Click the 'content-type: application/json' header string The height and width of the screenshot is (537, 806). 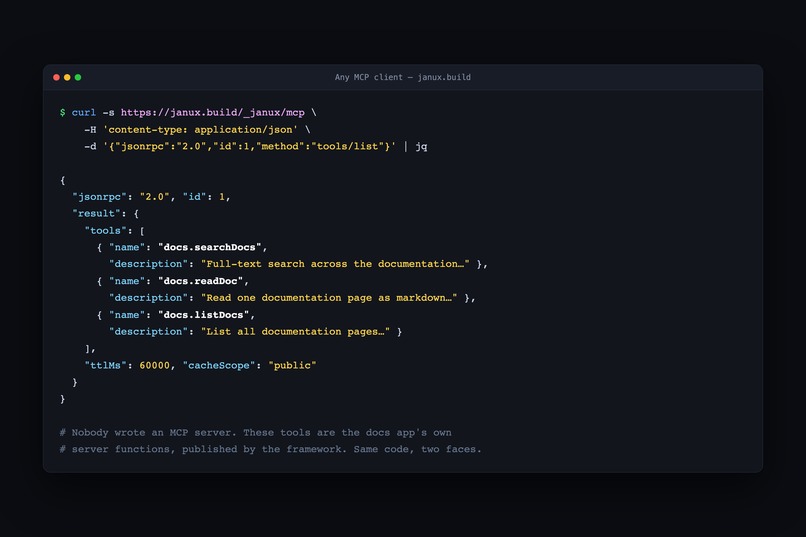coord(200,129)
